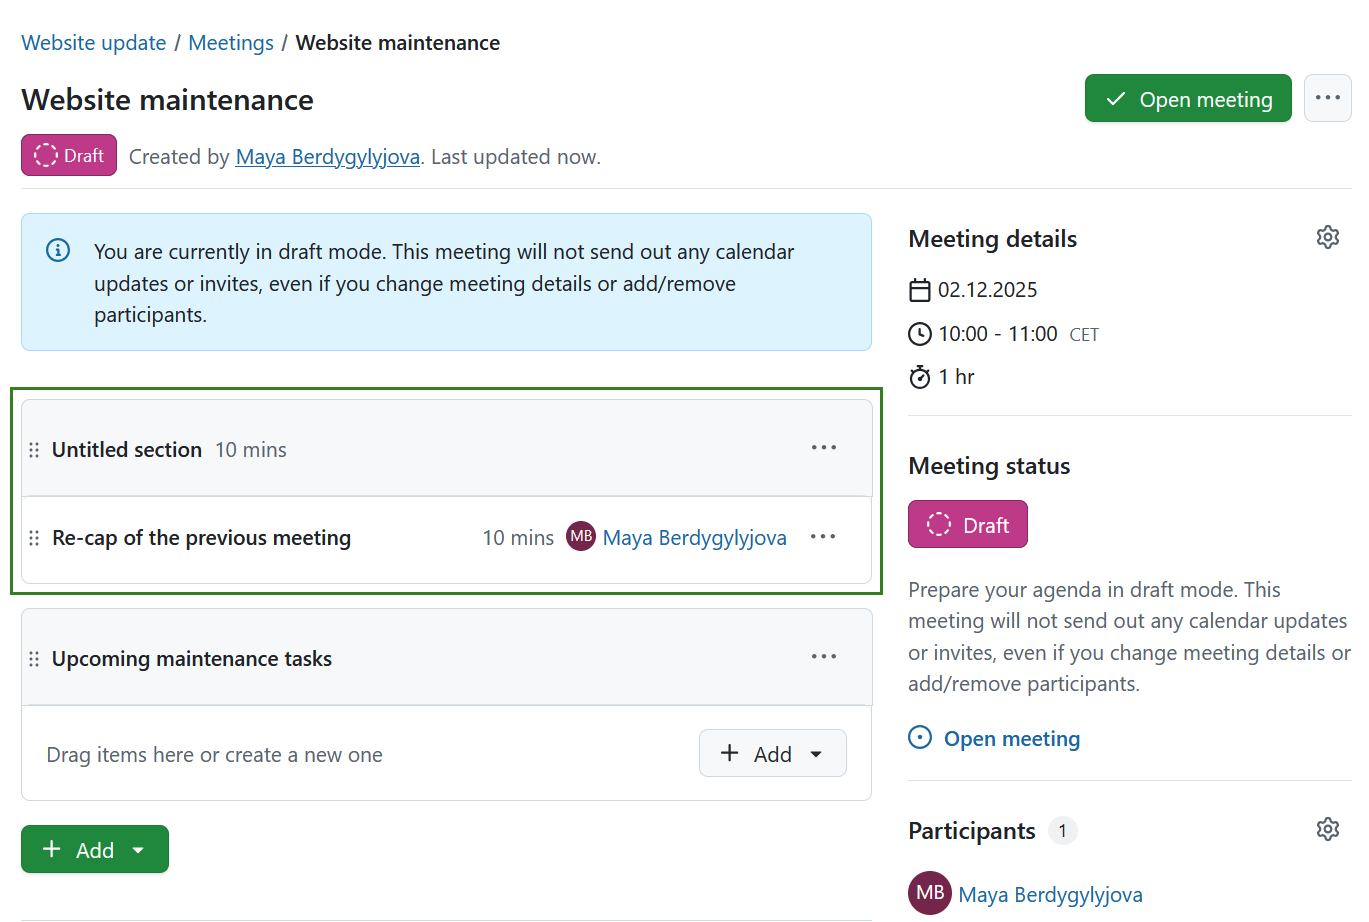The image size is (1369, 922).
Task: Click drag handle of Re-cap item
Action: tap(34, 538)
